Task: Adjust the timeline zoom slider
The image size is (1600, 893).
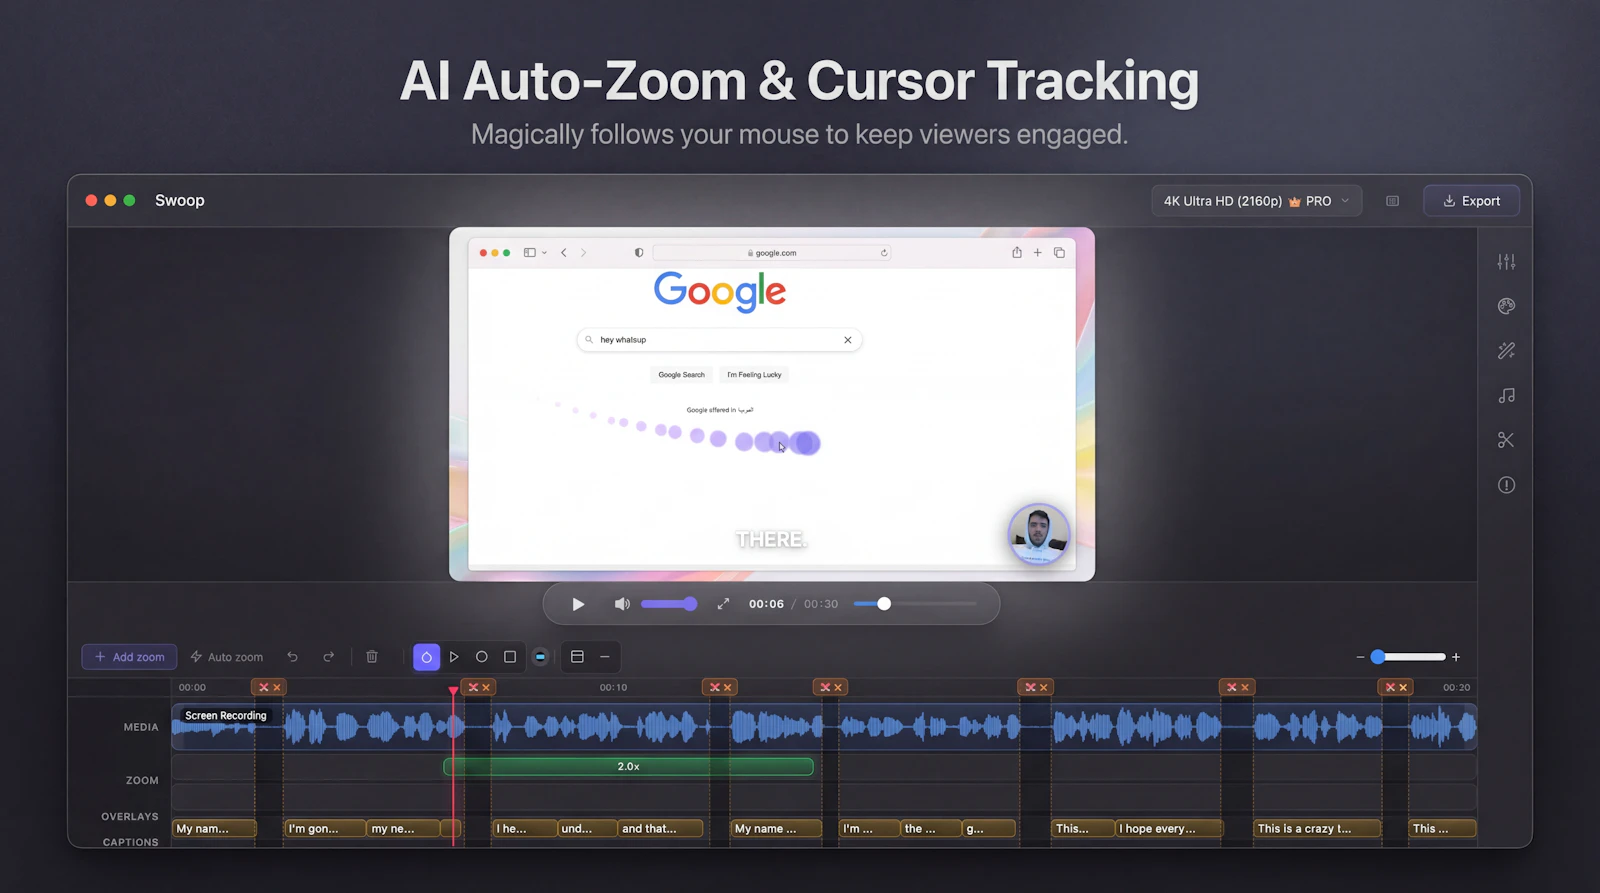Action: [1408, 657]
